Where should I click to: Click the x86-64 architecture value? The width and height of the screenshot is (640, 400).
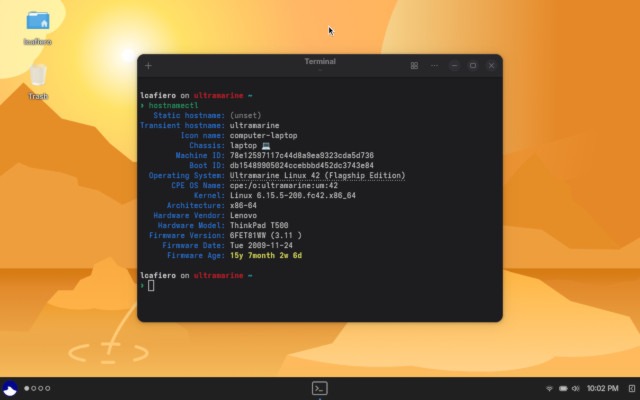pyautogui.click(x=243, y=205)
